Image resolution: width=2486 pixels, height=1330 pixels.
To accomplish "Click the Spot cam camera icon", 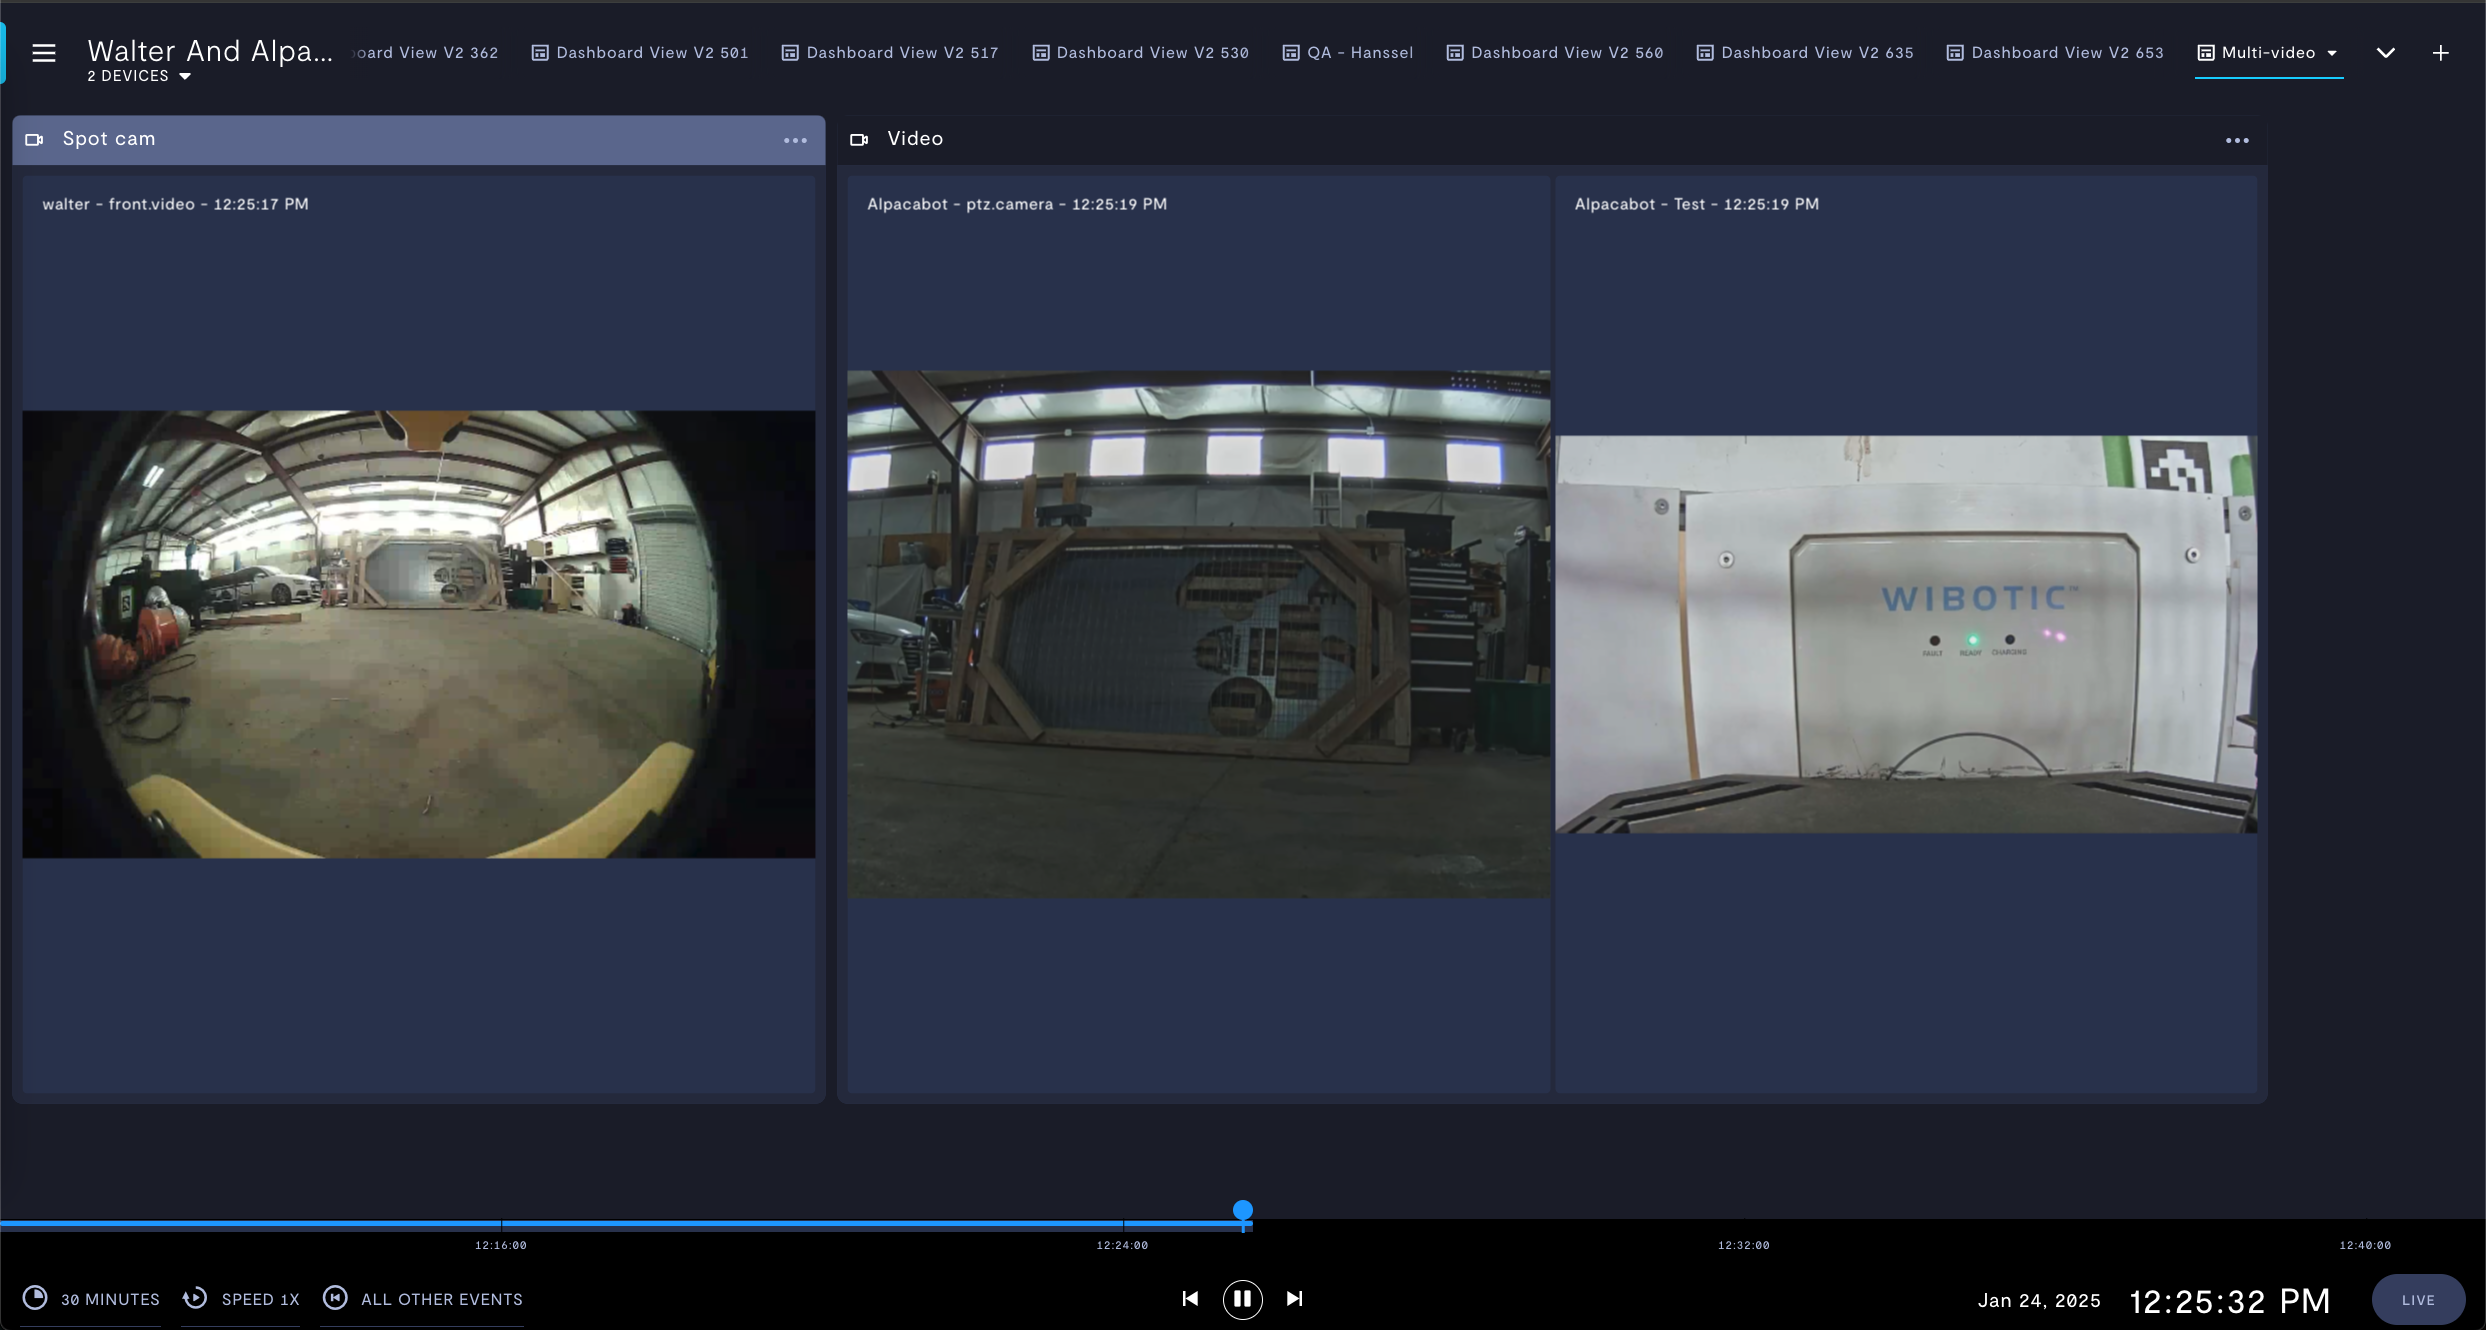I will (x=34, y=139).
